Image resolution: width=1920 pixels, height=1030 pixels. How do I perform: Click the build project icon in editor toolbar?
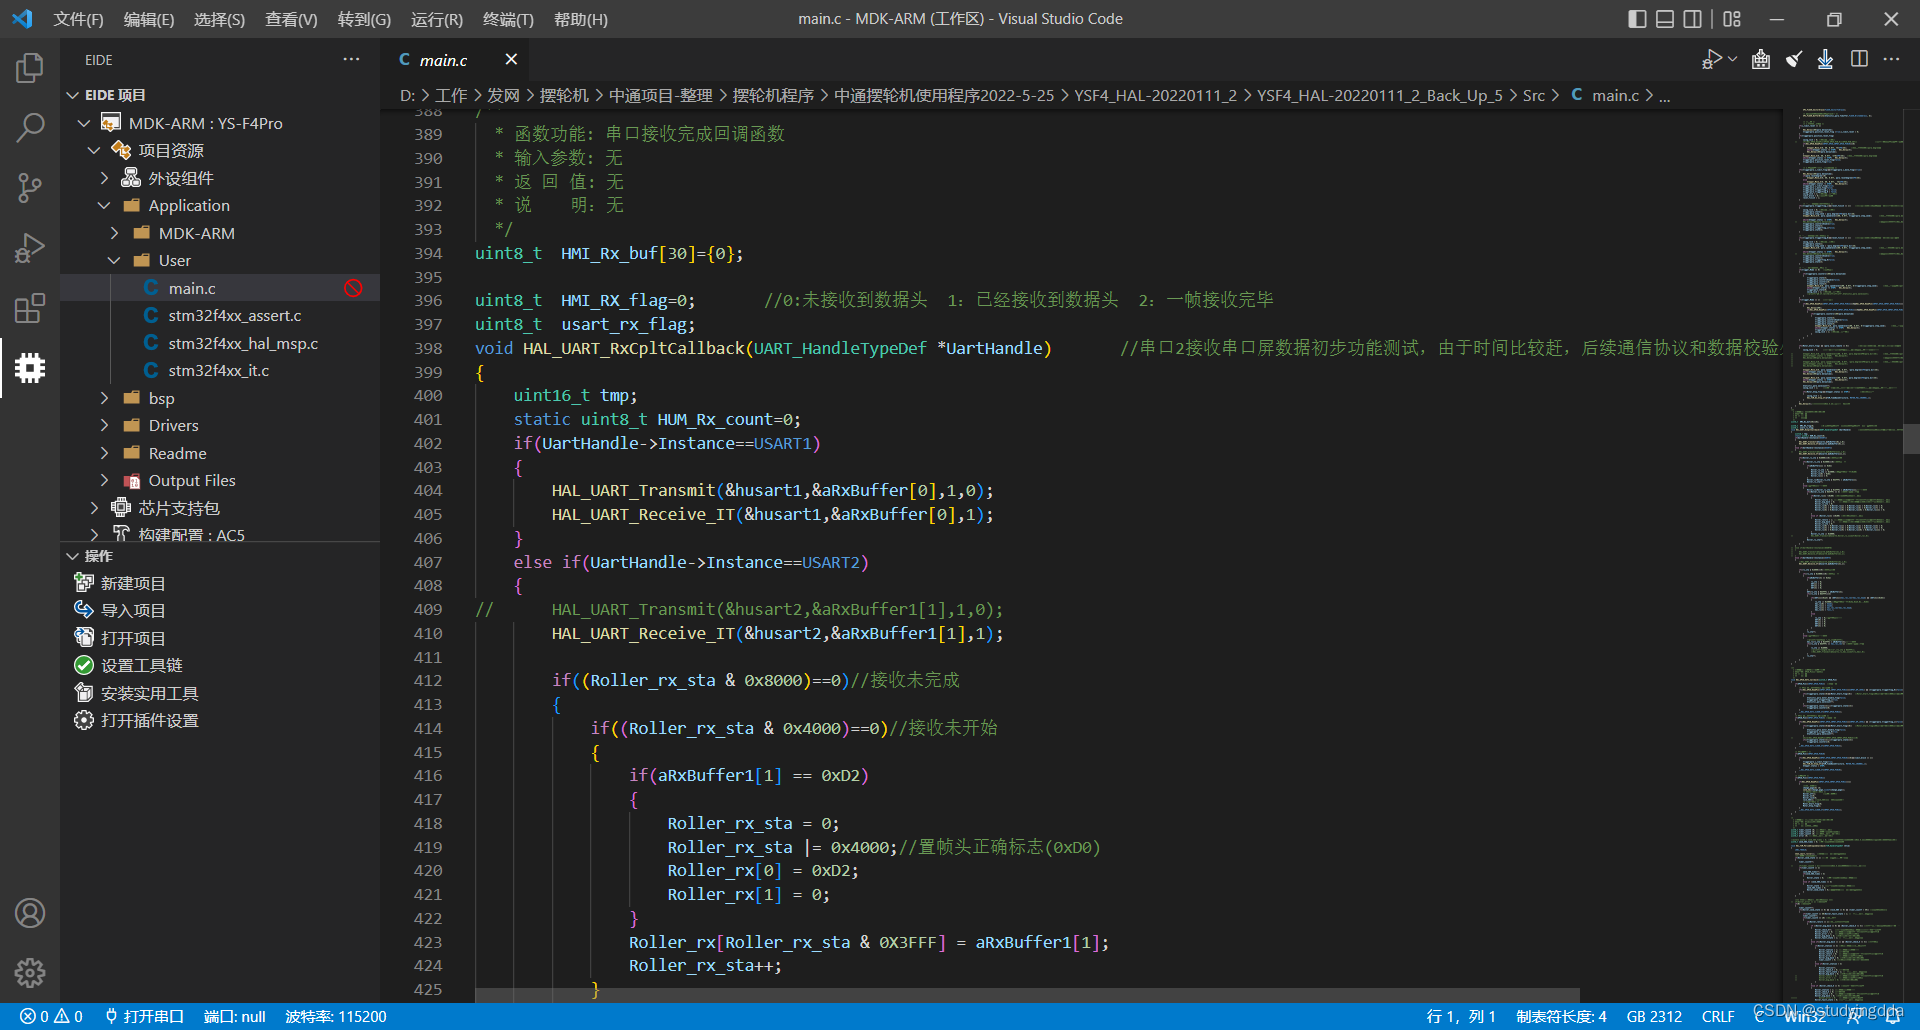(x=1761, y=60)
